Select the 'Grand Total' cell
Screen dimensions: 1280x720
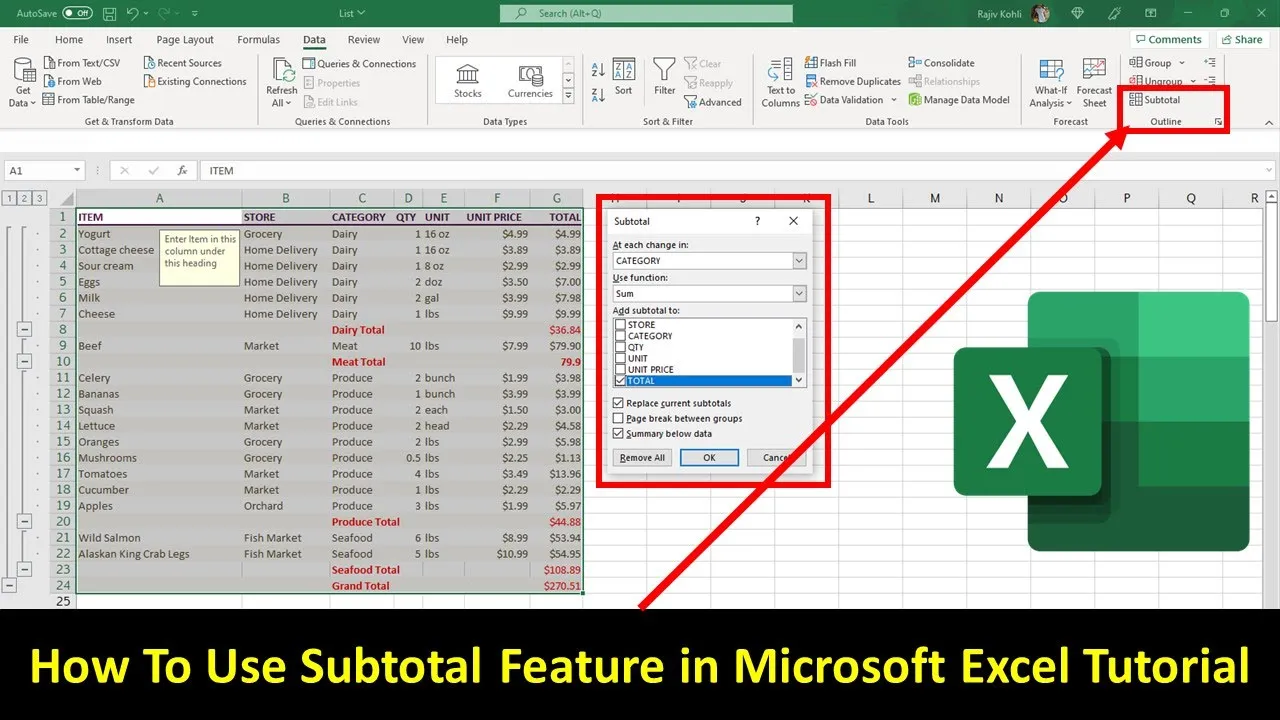(x=361, y=586)
